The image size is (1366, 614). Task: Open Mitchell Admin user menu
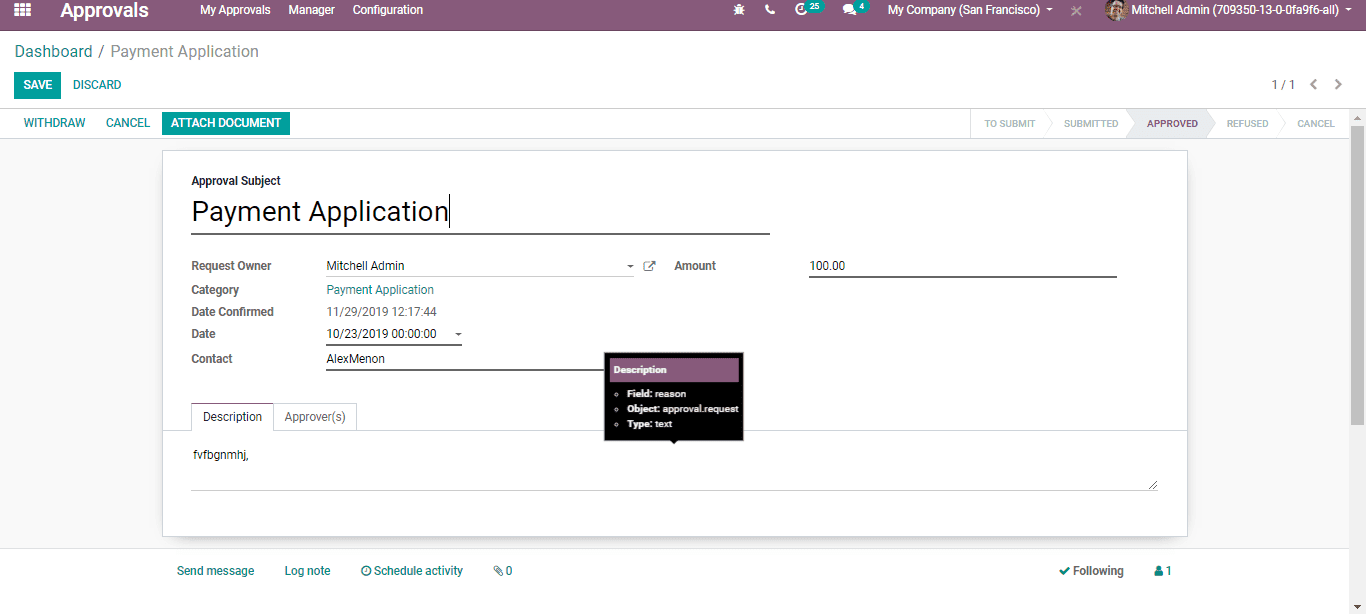[x=1241, y=10]
